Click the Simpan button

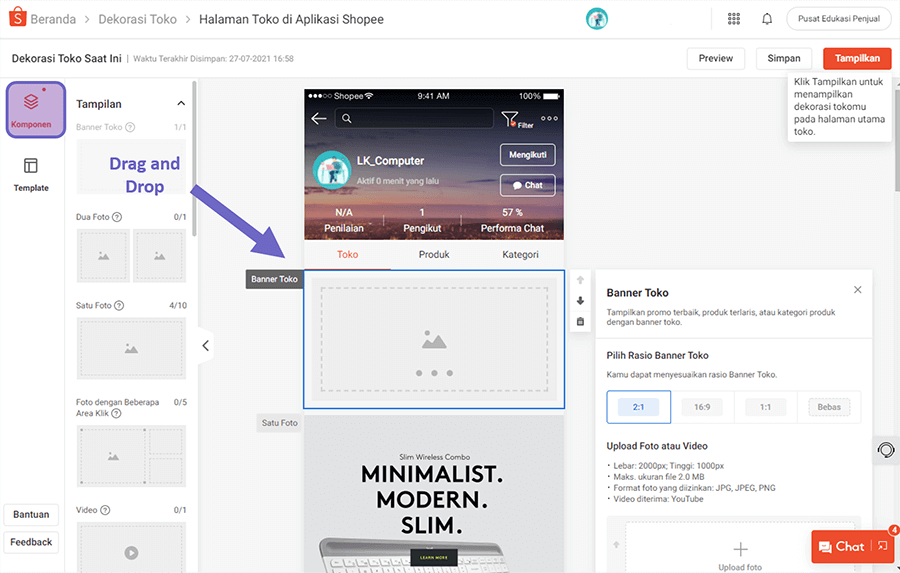pos(784,58)
